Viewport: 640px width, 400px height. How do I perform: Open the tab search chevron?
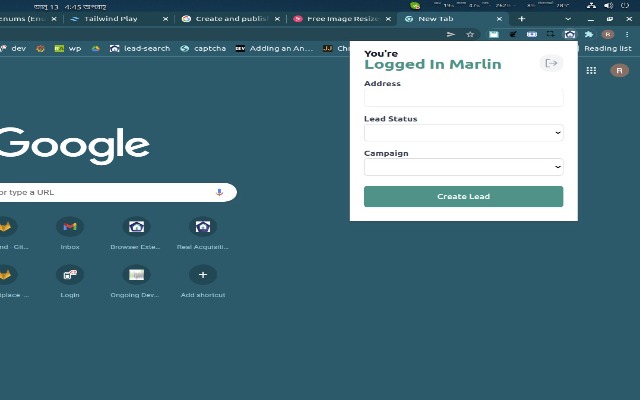click(568, 19)
